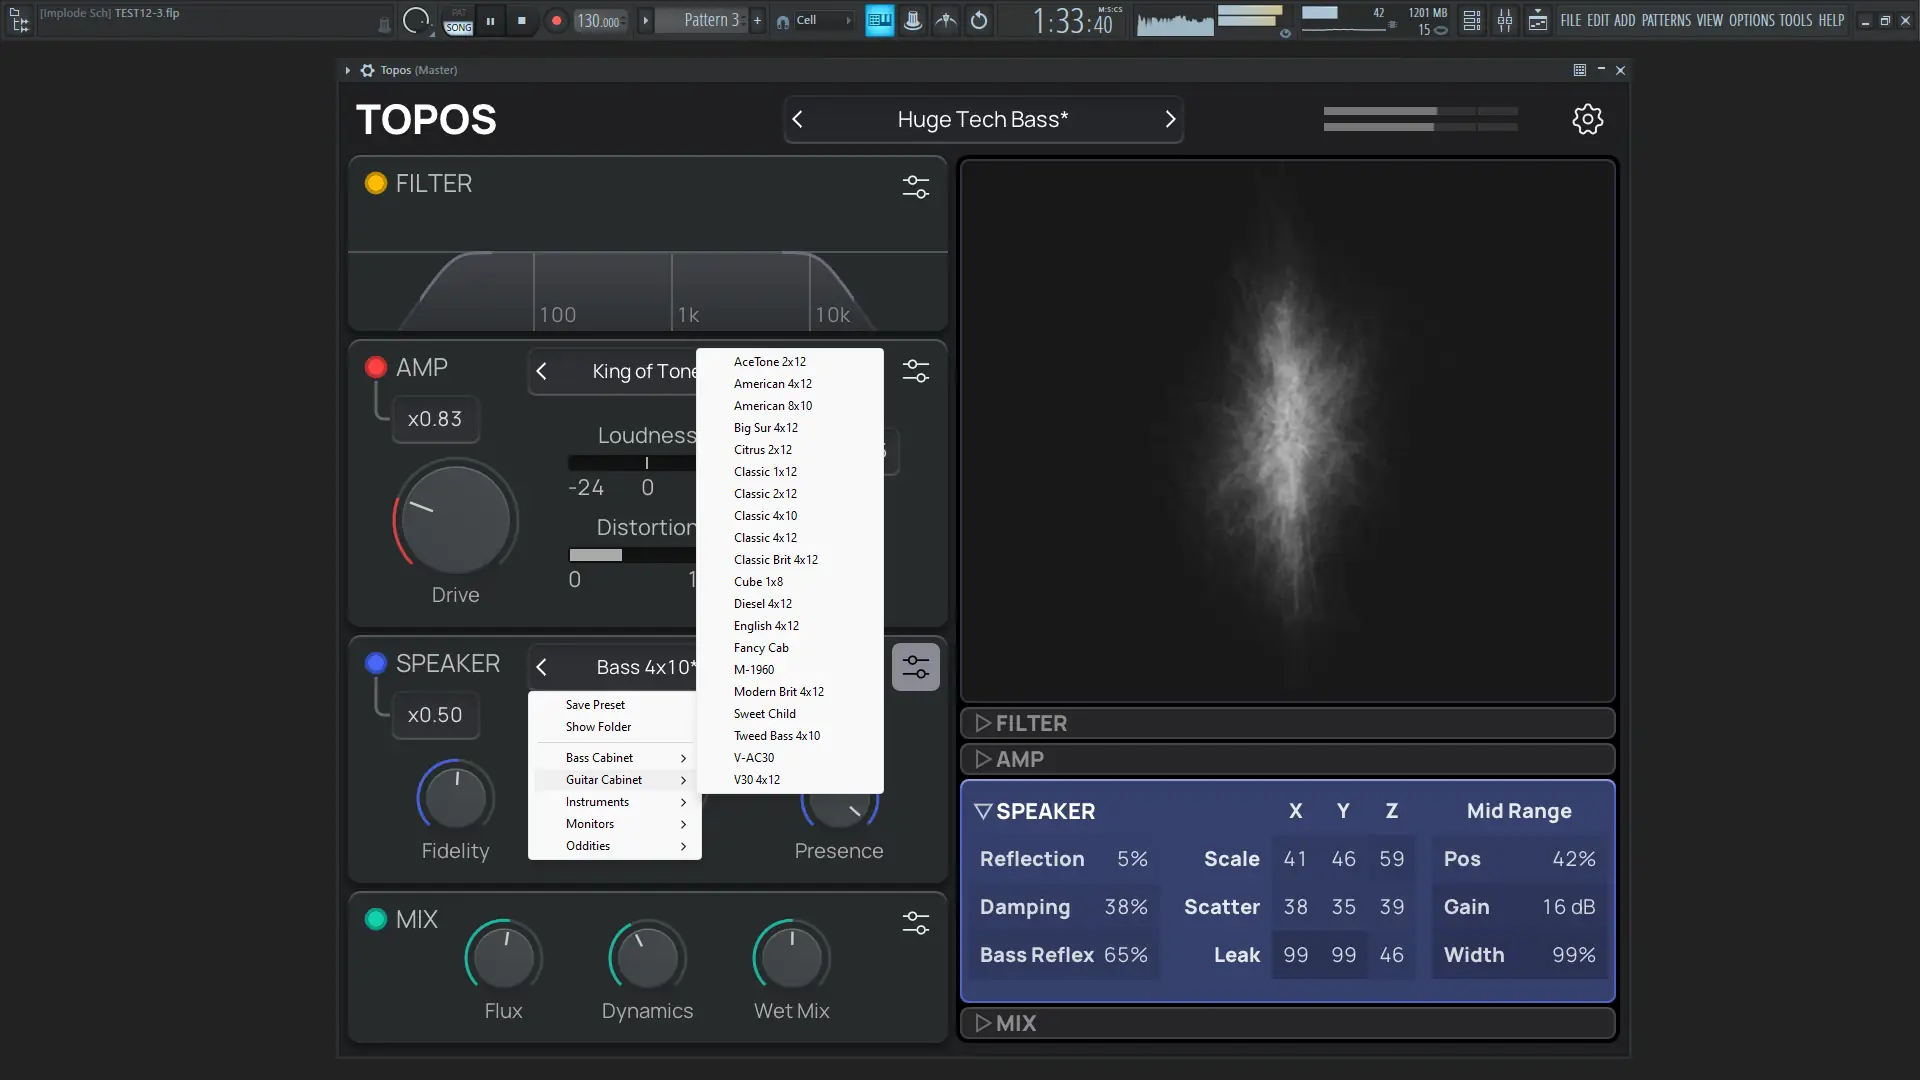Stop playback with the stop button
The image size is (1920, 1080).
522,20
